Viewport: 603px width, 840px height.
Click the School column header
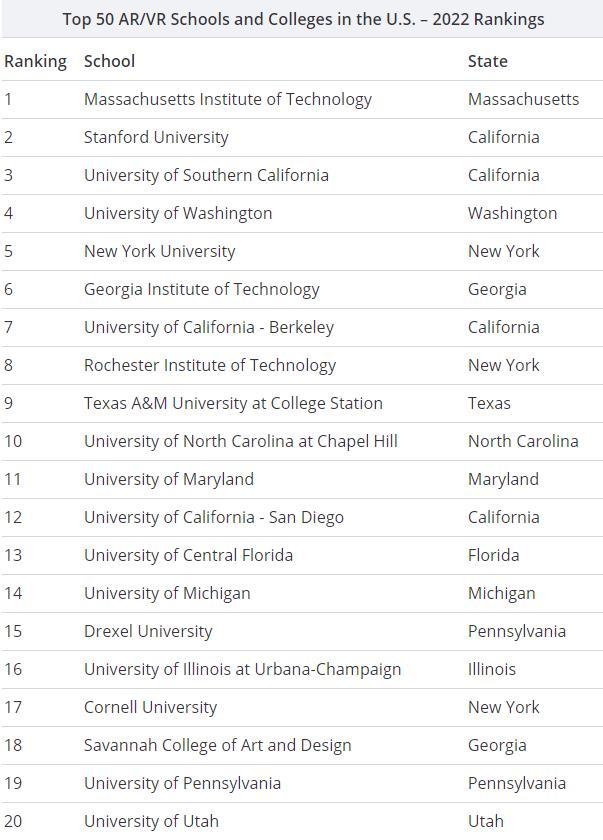click(x=109, y=61)
